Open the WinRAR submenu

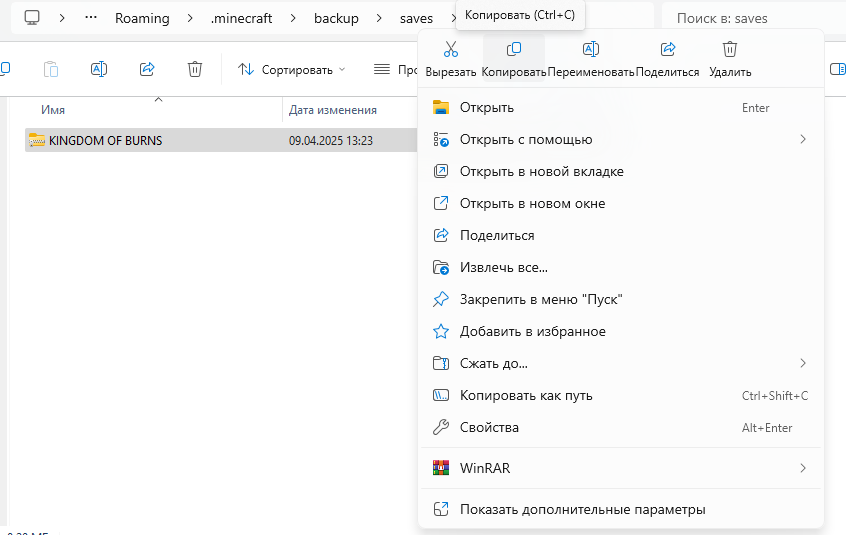coord(621,468)
